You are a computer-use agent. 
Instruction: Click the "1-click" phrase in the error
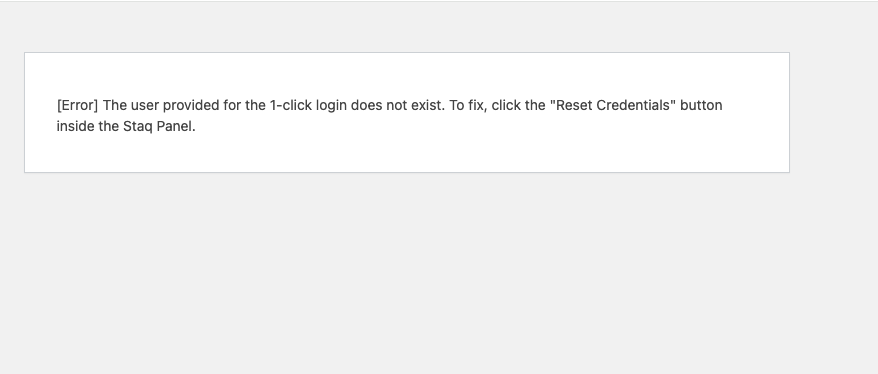point(291,105)
